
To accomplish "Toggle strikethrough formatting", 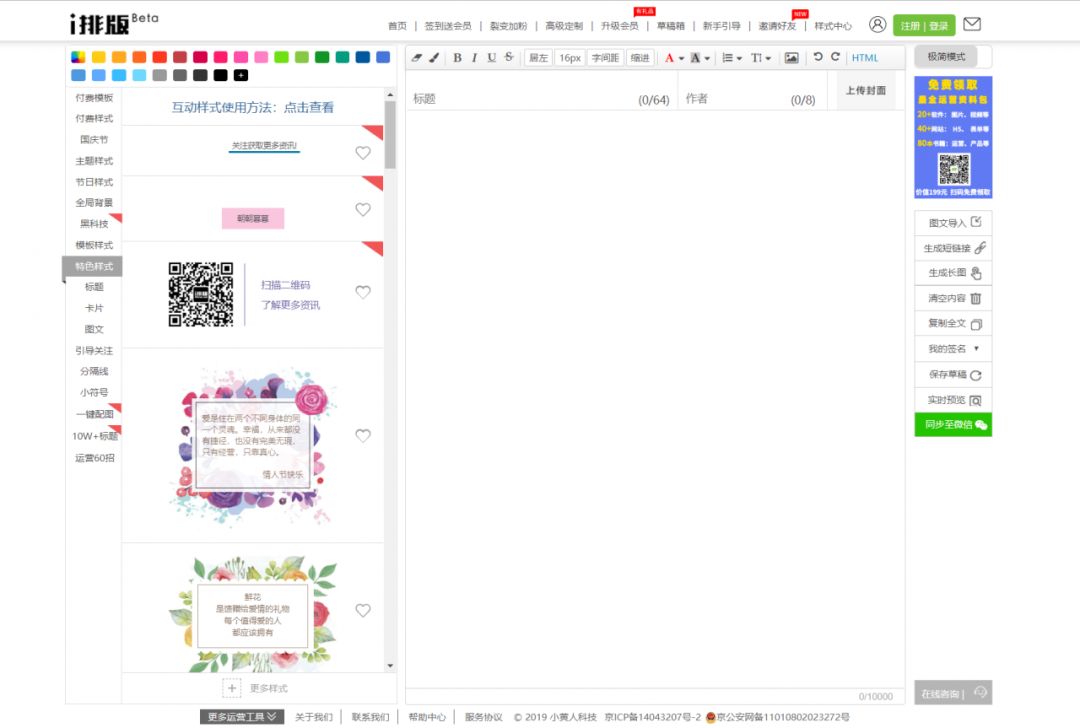I will pyautogui.click(x=509, y=58).
